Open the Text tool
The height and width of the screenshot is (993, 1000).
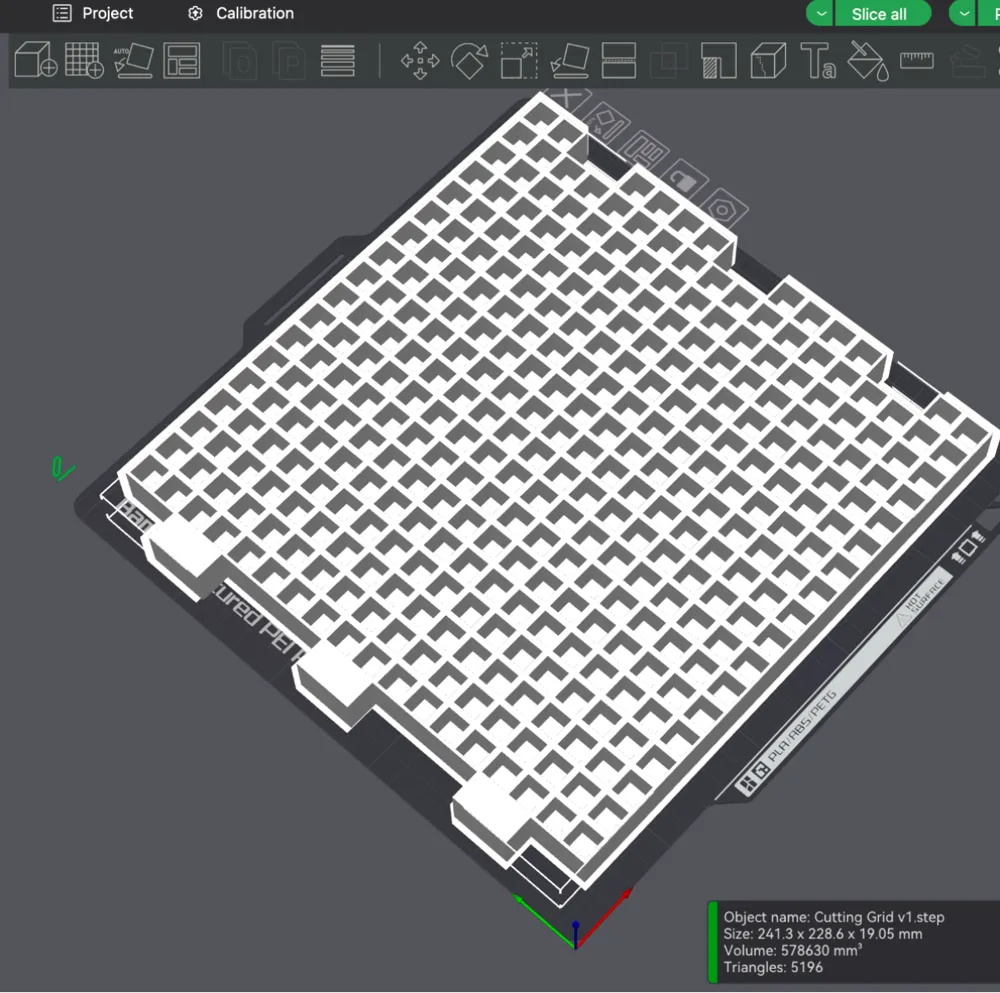[x=820, y=62]
